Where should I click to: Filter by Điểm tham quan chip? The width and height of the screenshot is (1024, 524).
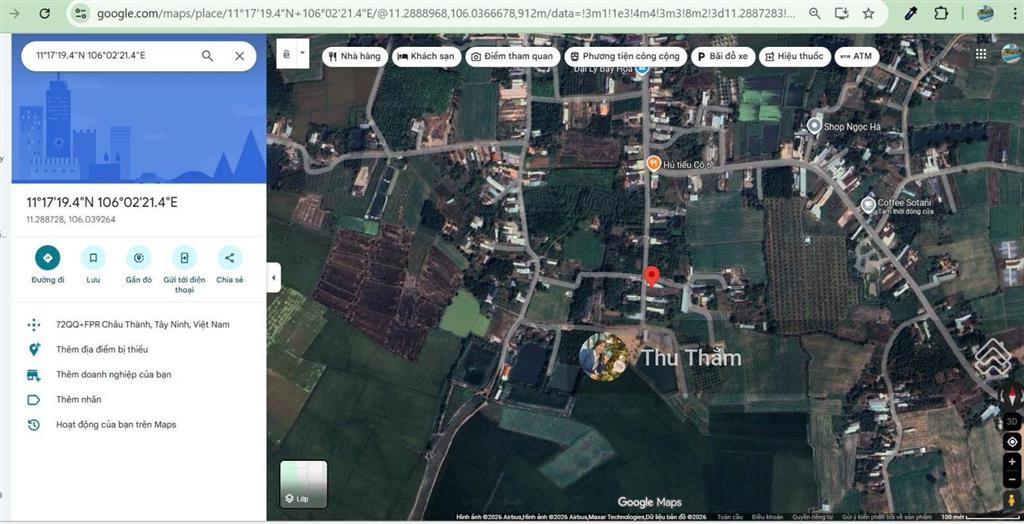[x=513, y=56]
